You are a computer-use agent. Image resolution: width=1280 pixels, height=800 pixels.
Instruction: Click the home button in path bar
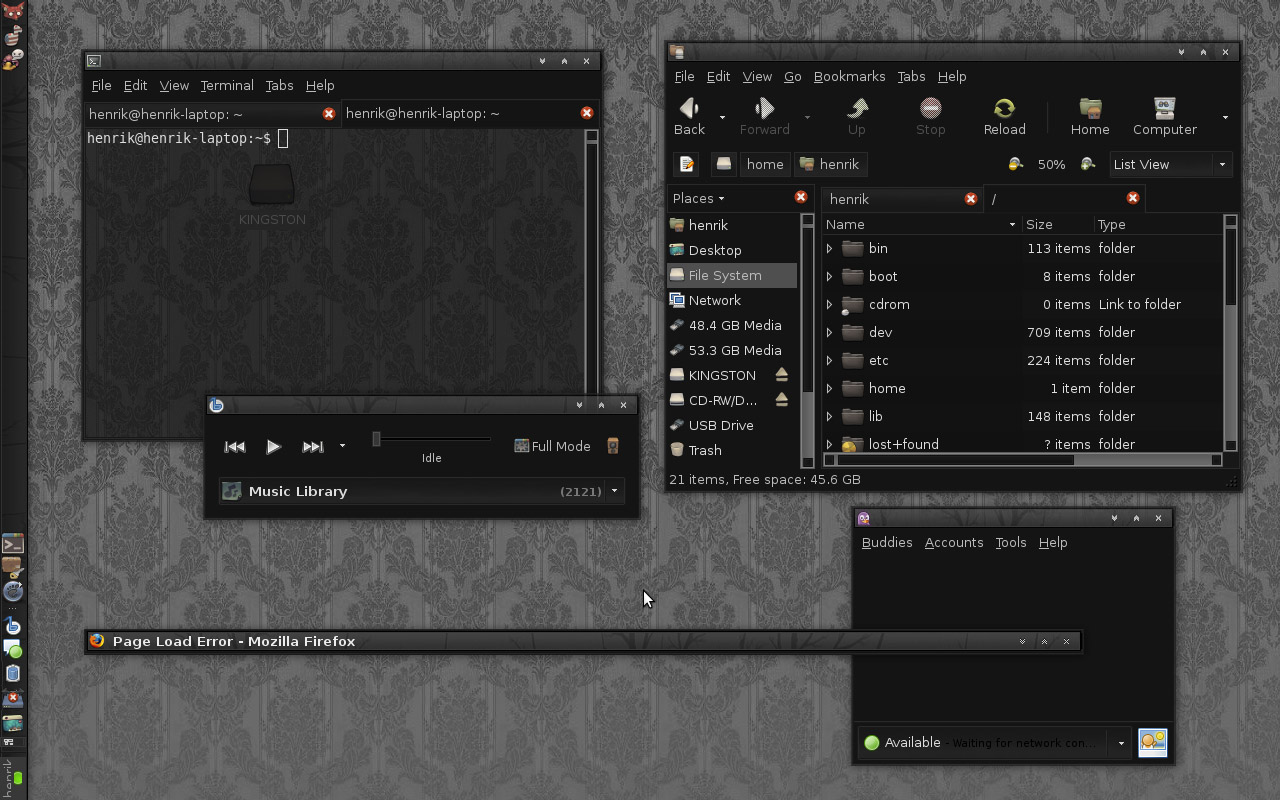click(765, 164)
